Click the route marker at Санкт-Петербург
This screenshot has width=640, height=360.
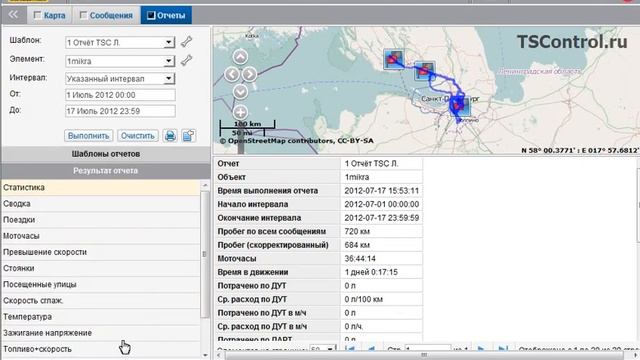pos(459,106)
